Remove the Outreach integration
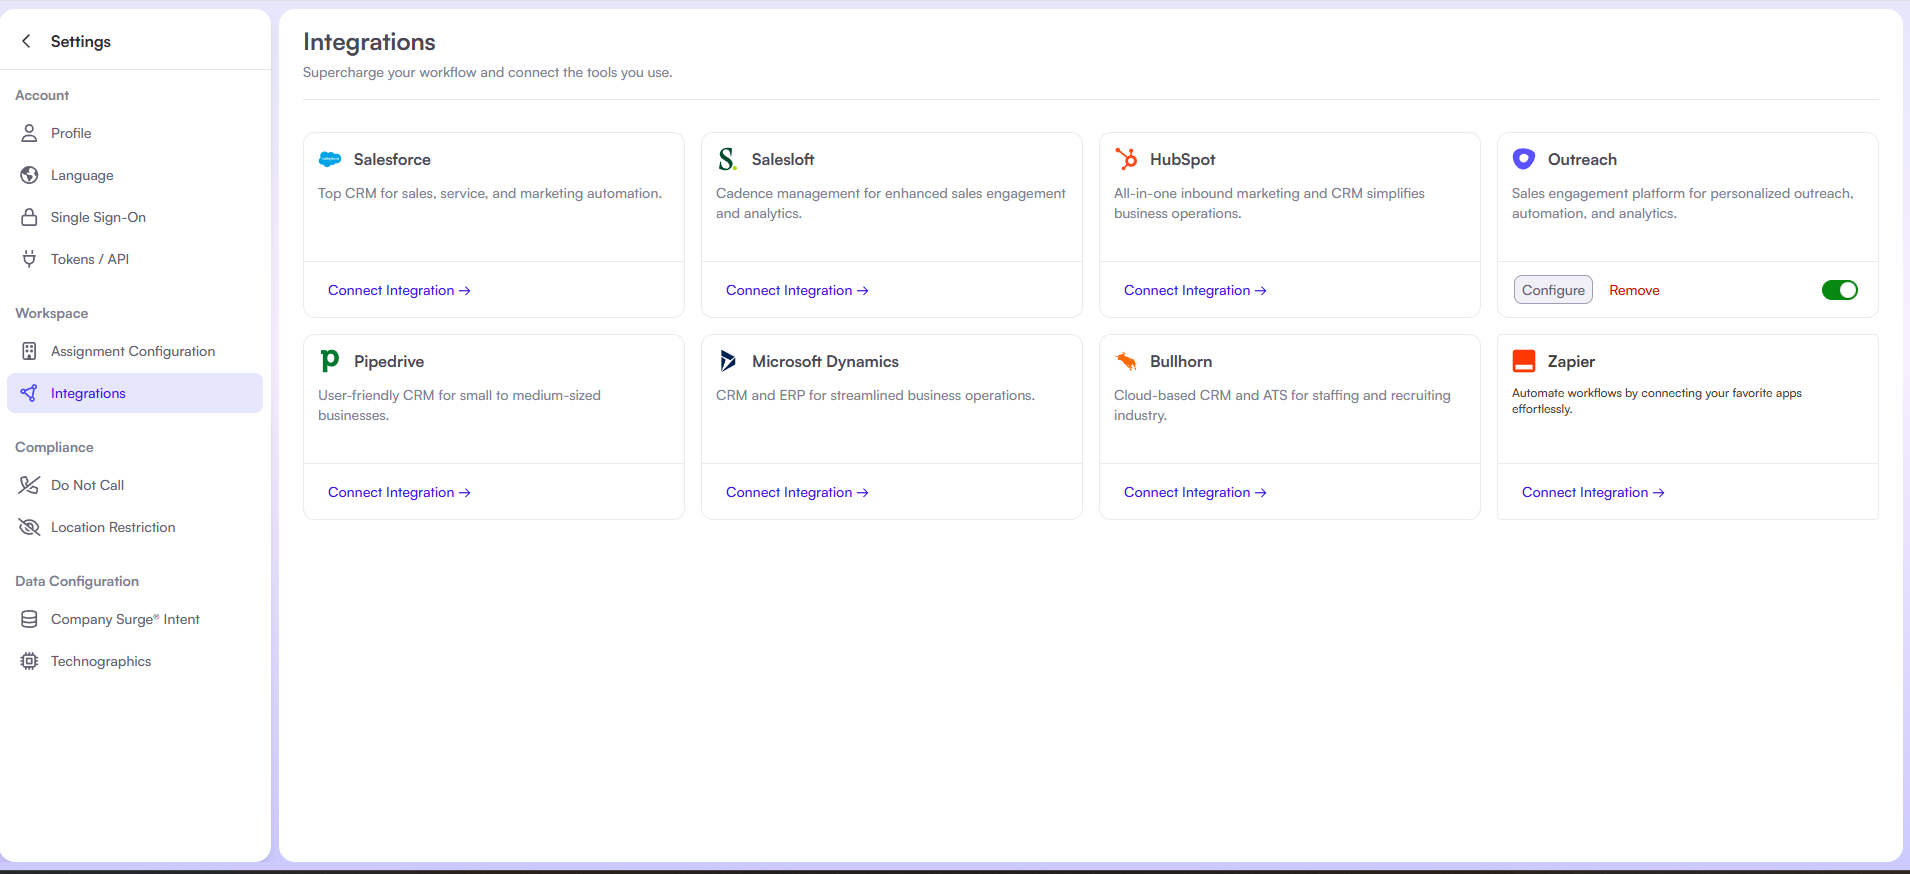 1634,290
